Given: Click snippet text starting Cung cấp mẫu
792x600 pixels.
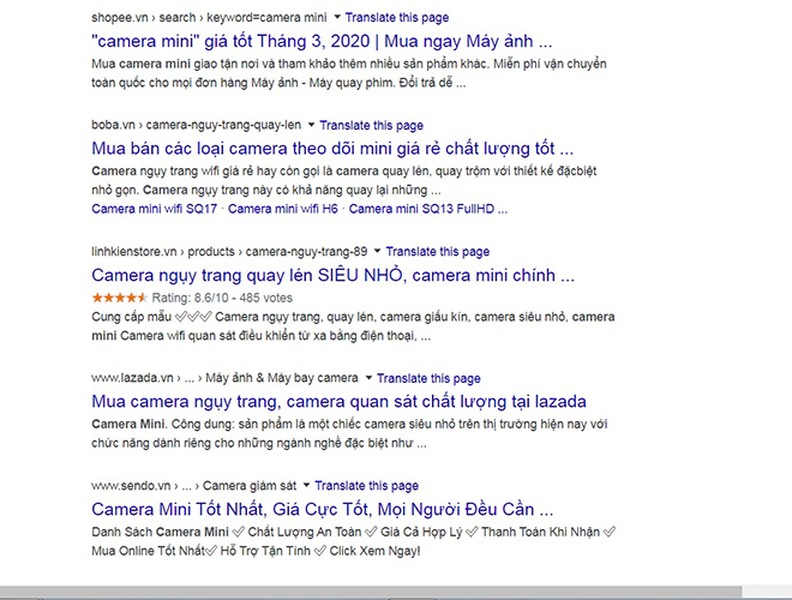Looking at the screenshot, I should [353, 326].
